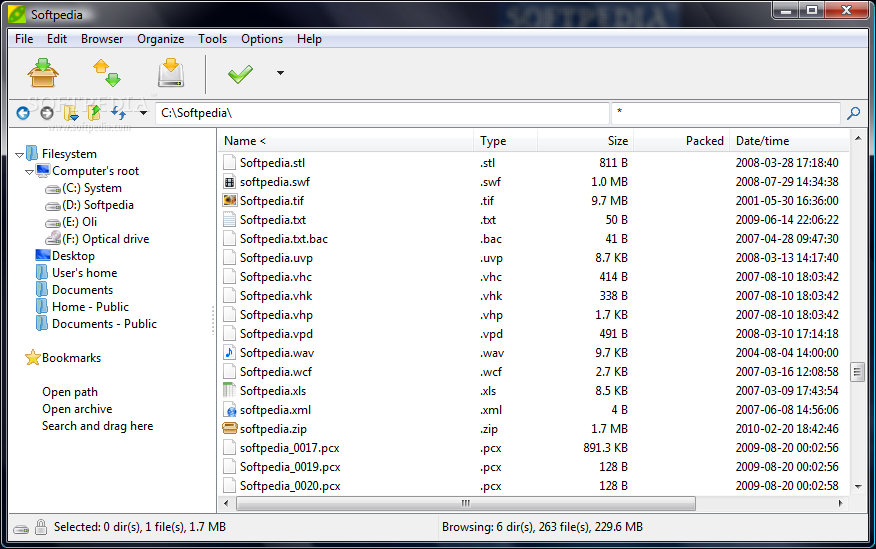Viewport: 876px width, 549px height.
Task: Click the file list scroll down arrow
Action: [858, 487]
